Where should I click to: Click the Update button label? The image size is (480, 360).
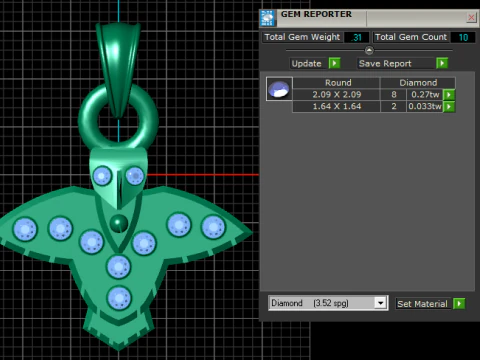pyautogui.click(x=306, y=63)
